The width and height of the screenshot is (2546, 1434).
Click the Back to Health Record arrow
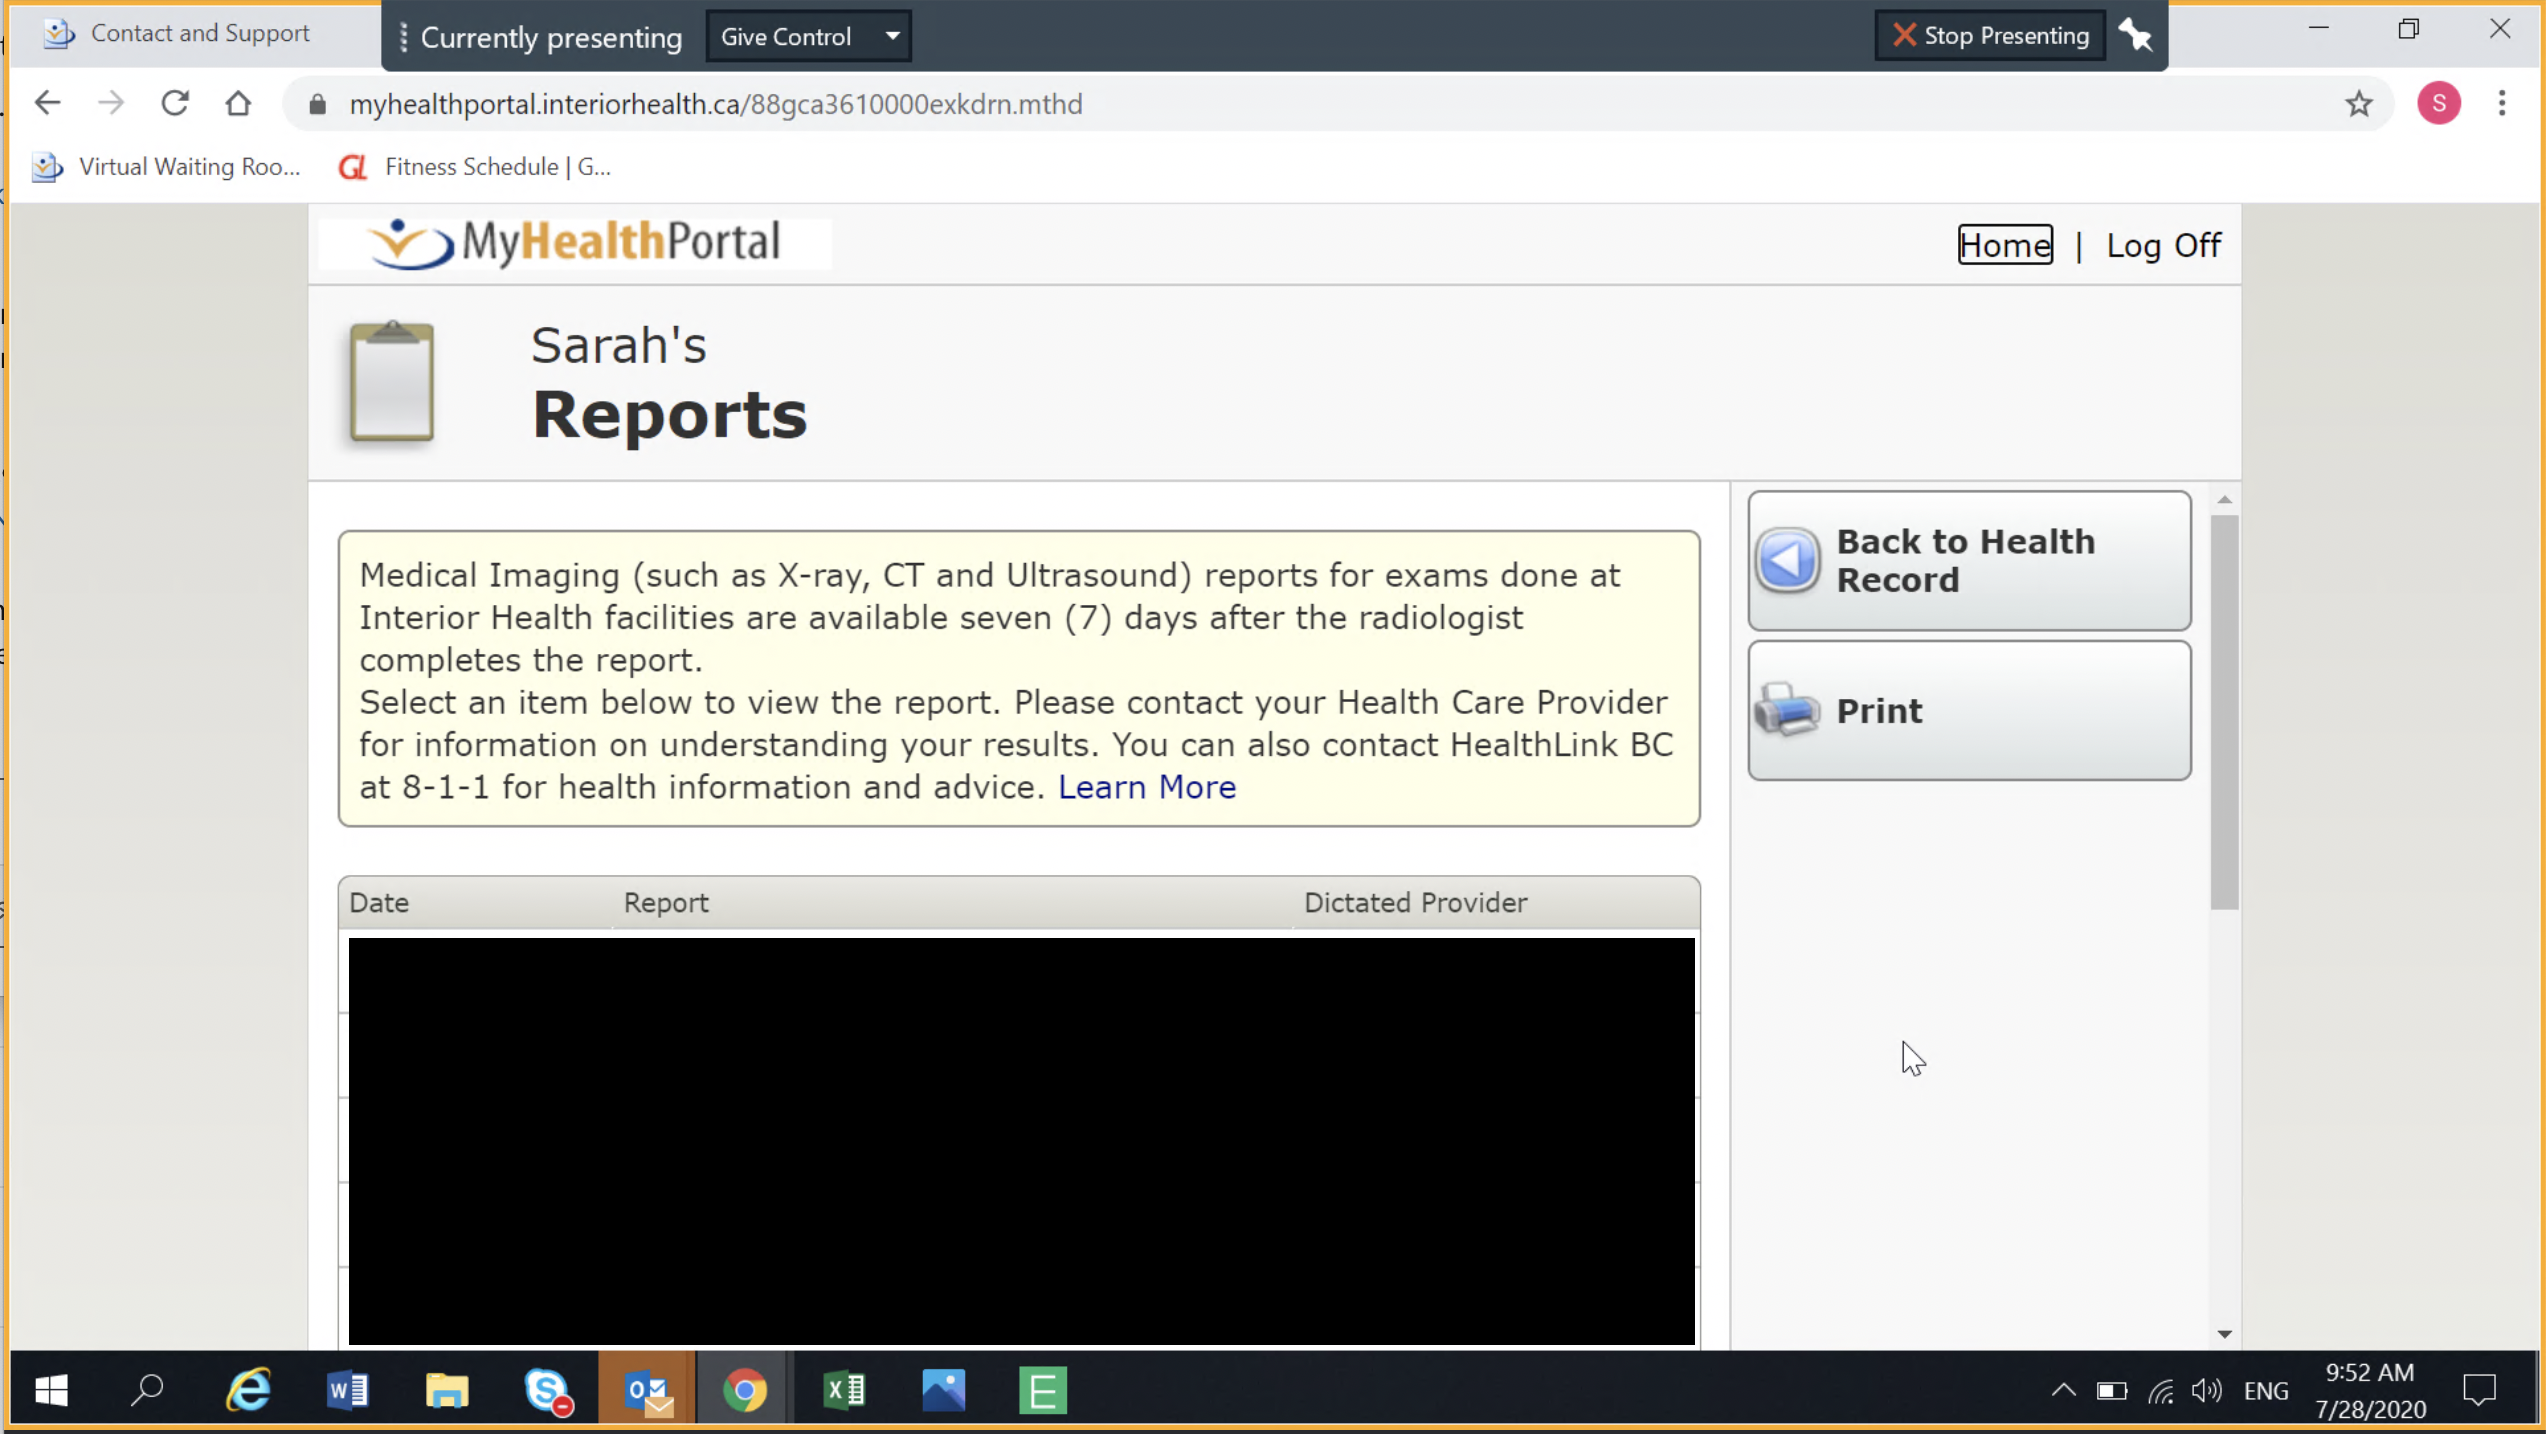1787,560
